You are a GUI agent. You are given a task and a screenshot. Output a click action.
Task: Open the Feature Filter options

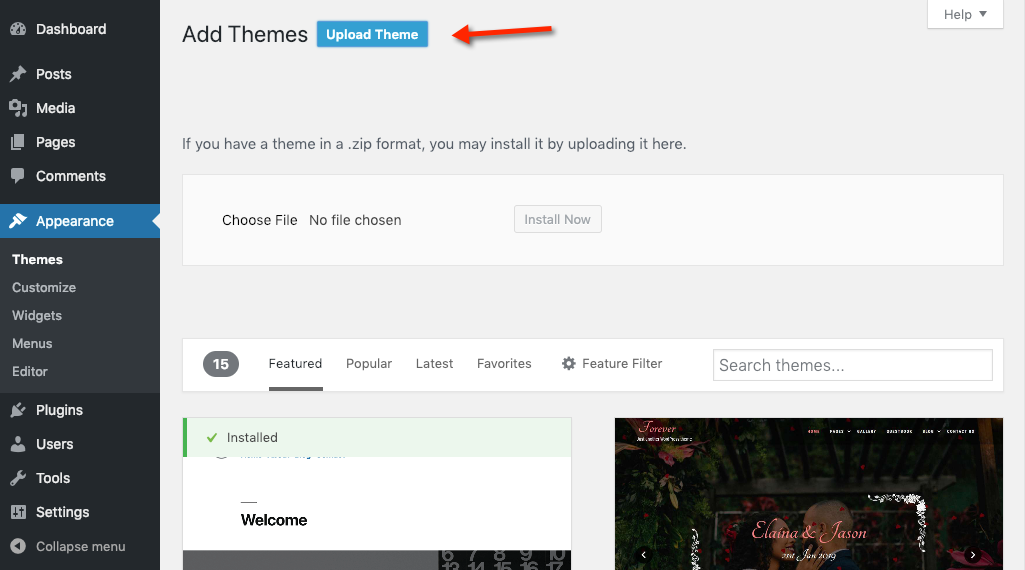(x=612, y=364)
